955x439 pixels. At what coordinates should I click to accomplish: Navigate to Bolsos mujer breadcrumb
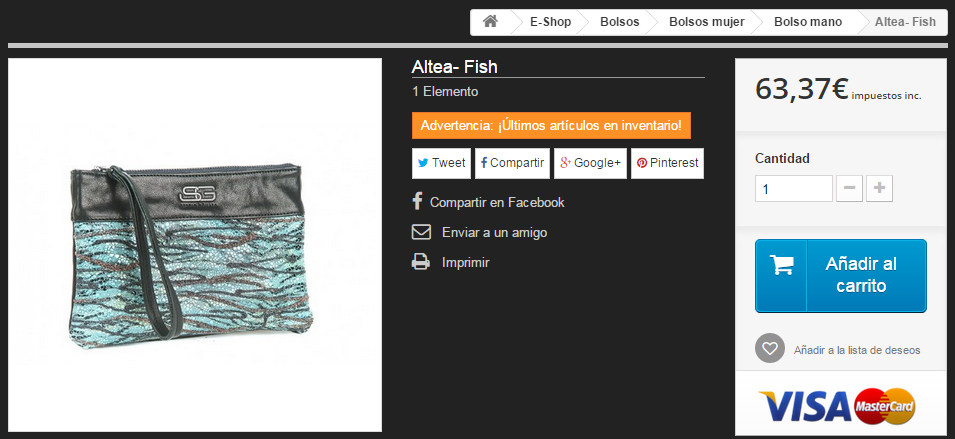pos(707,22)
